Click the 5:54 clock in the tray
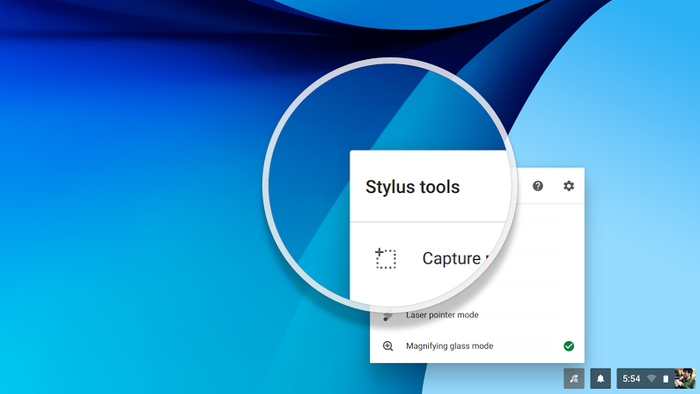The width and height of the screenshot is (700, 394). pyautogui.click(x=631, y=378)
